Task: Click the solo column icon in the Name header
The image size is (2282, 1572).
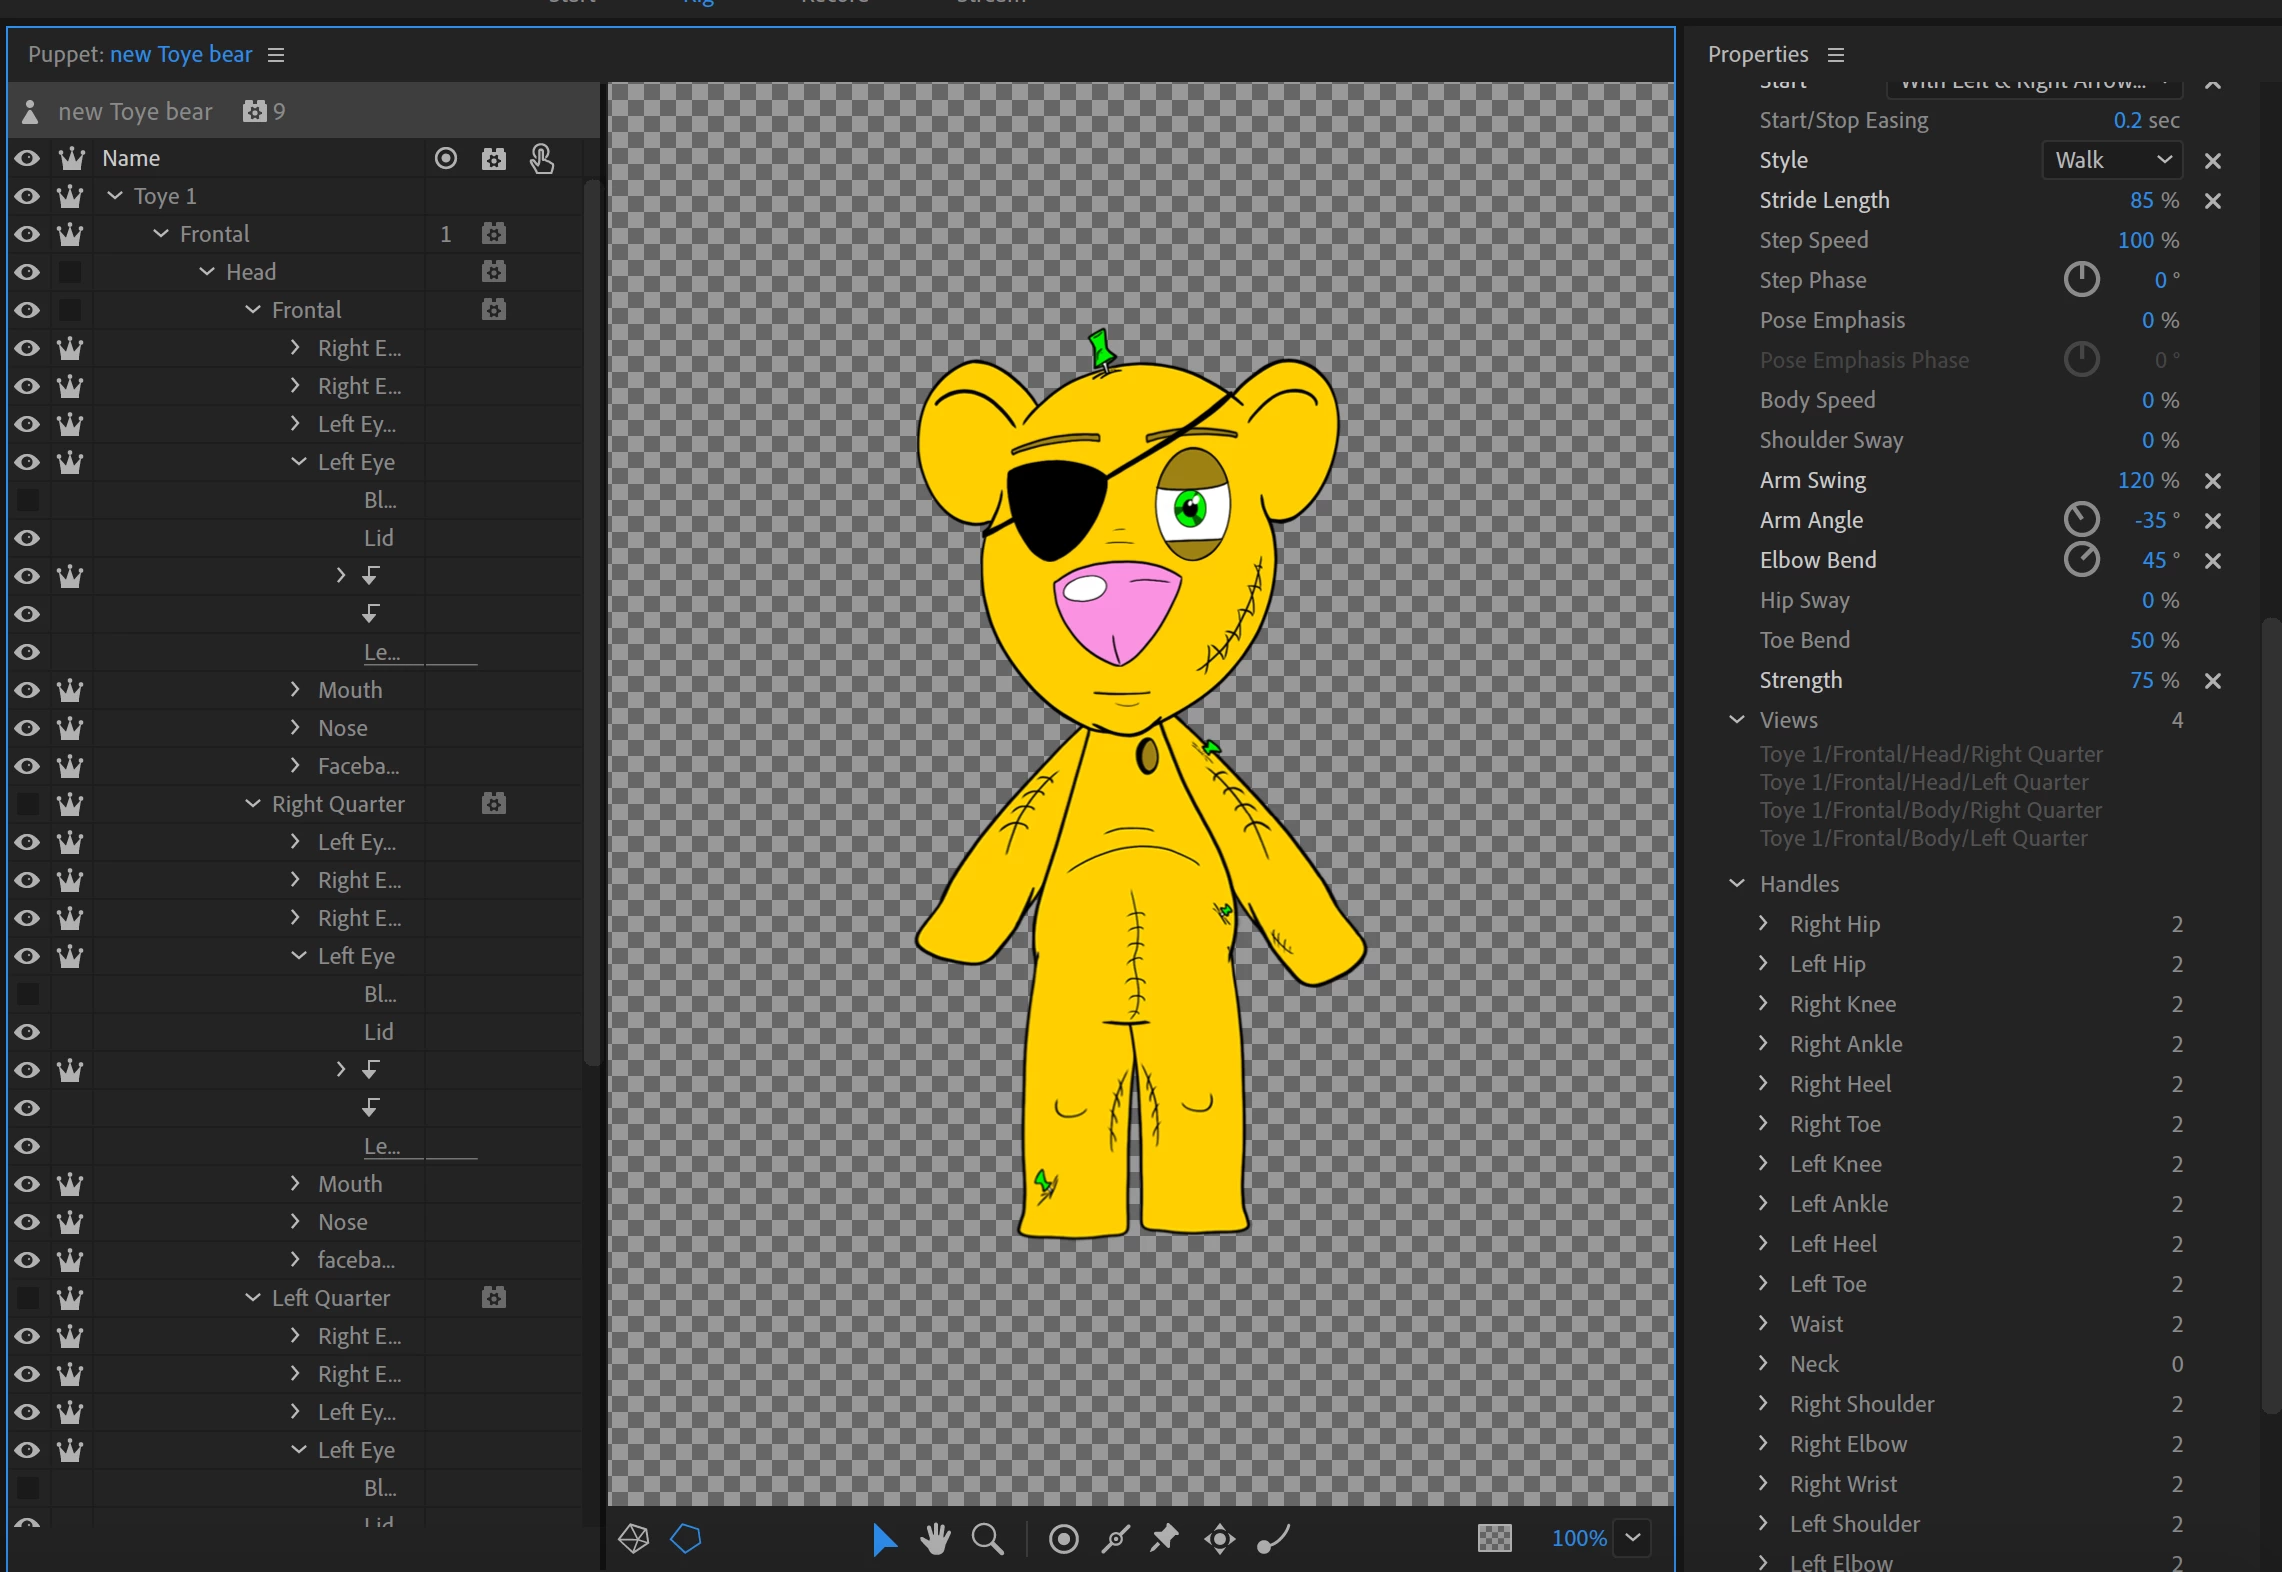Action: 446,158
